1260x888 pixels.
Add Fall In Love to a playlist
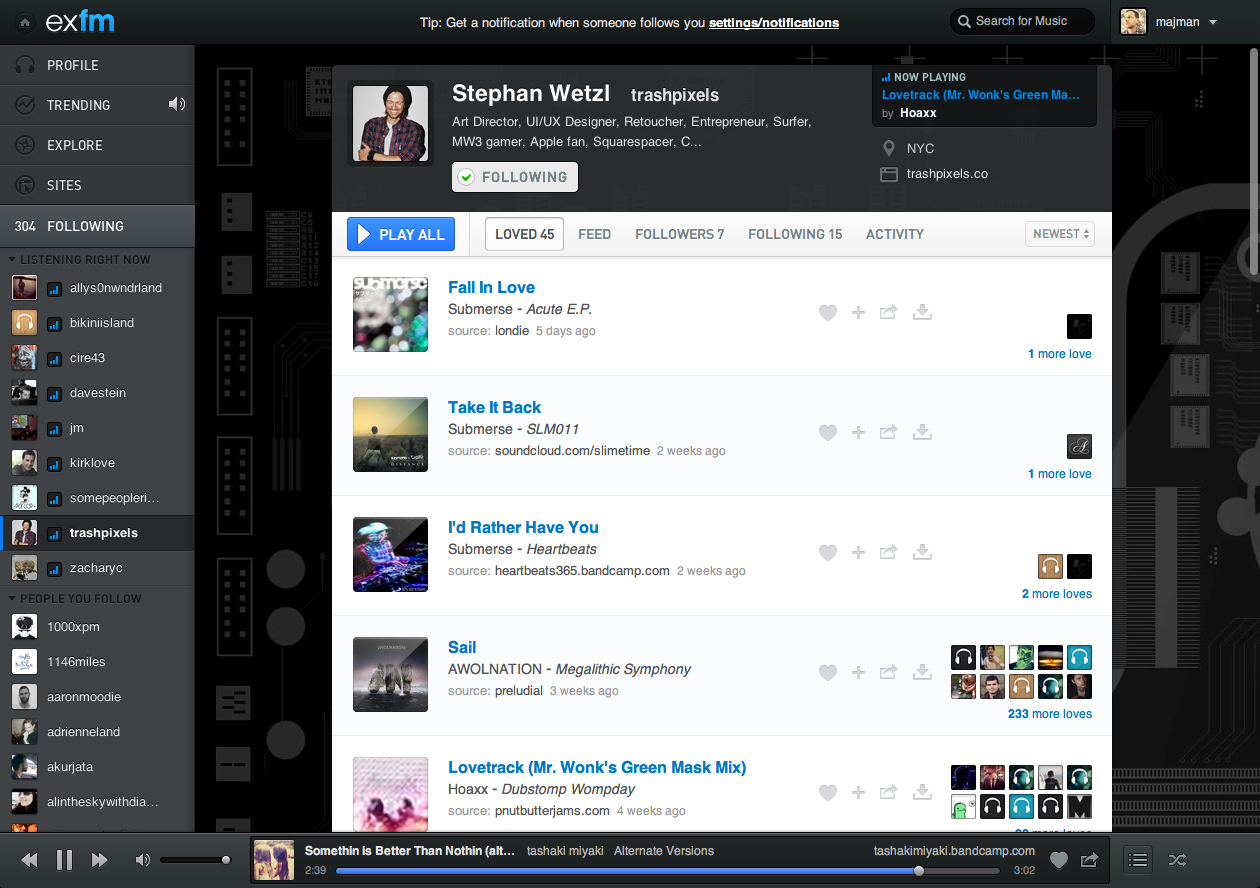point(858,313)
